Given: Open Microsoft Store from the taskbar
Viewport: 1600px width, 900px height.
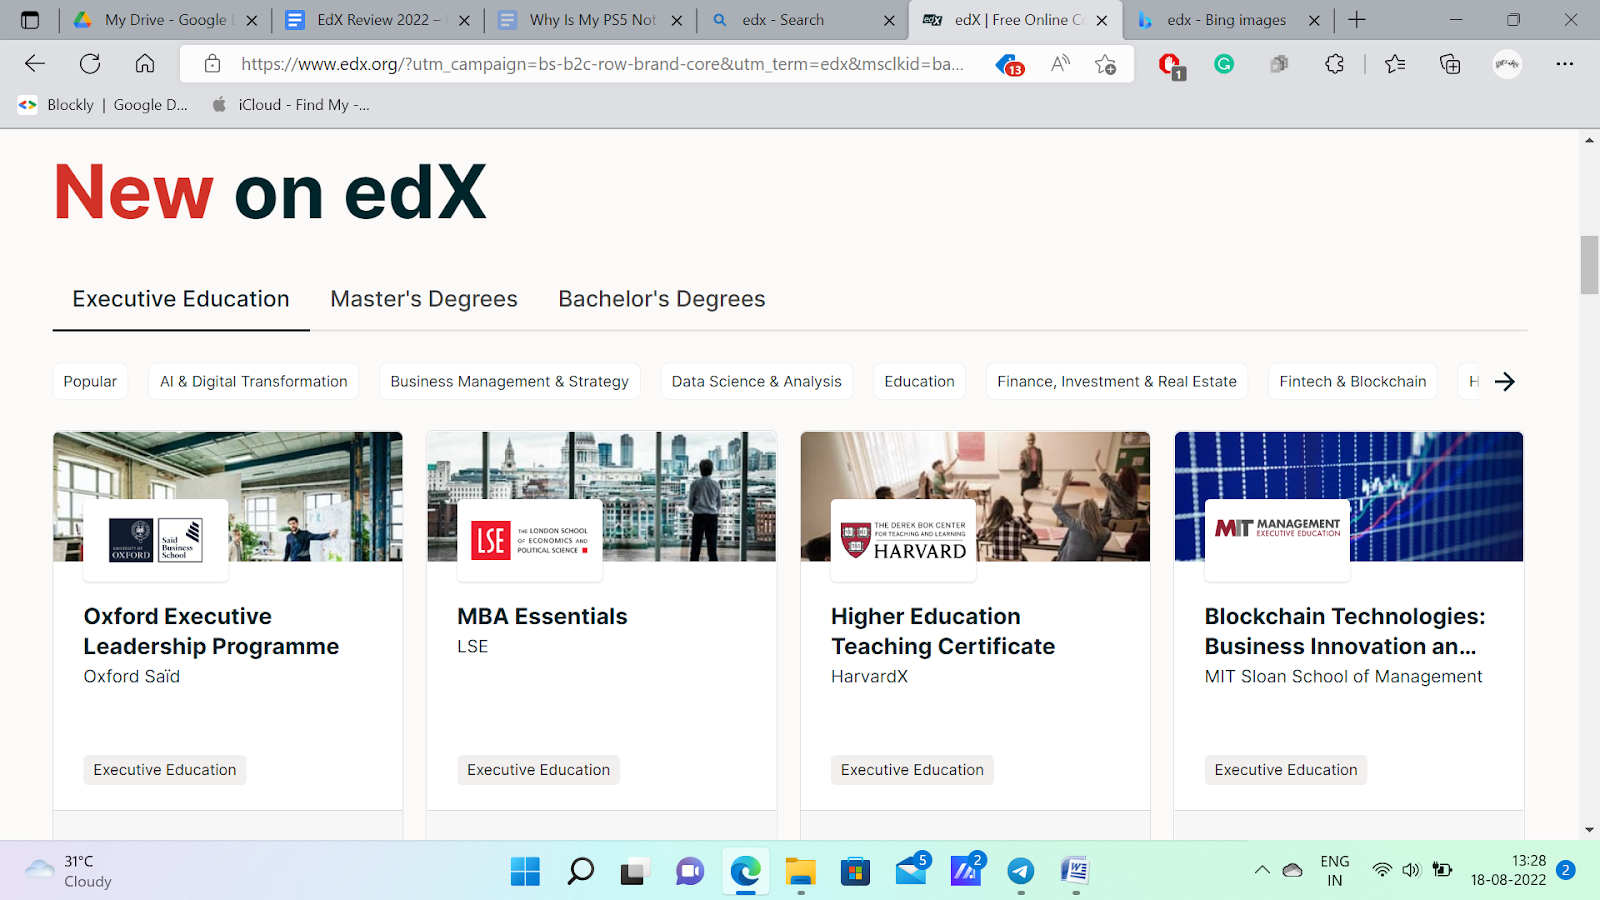Looking at the screenshot, I should click(x=855, y=871).
